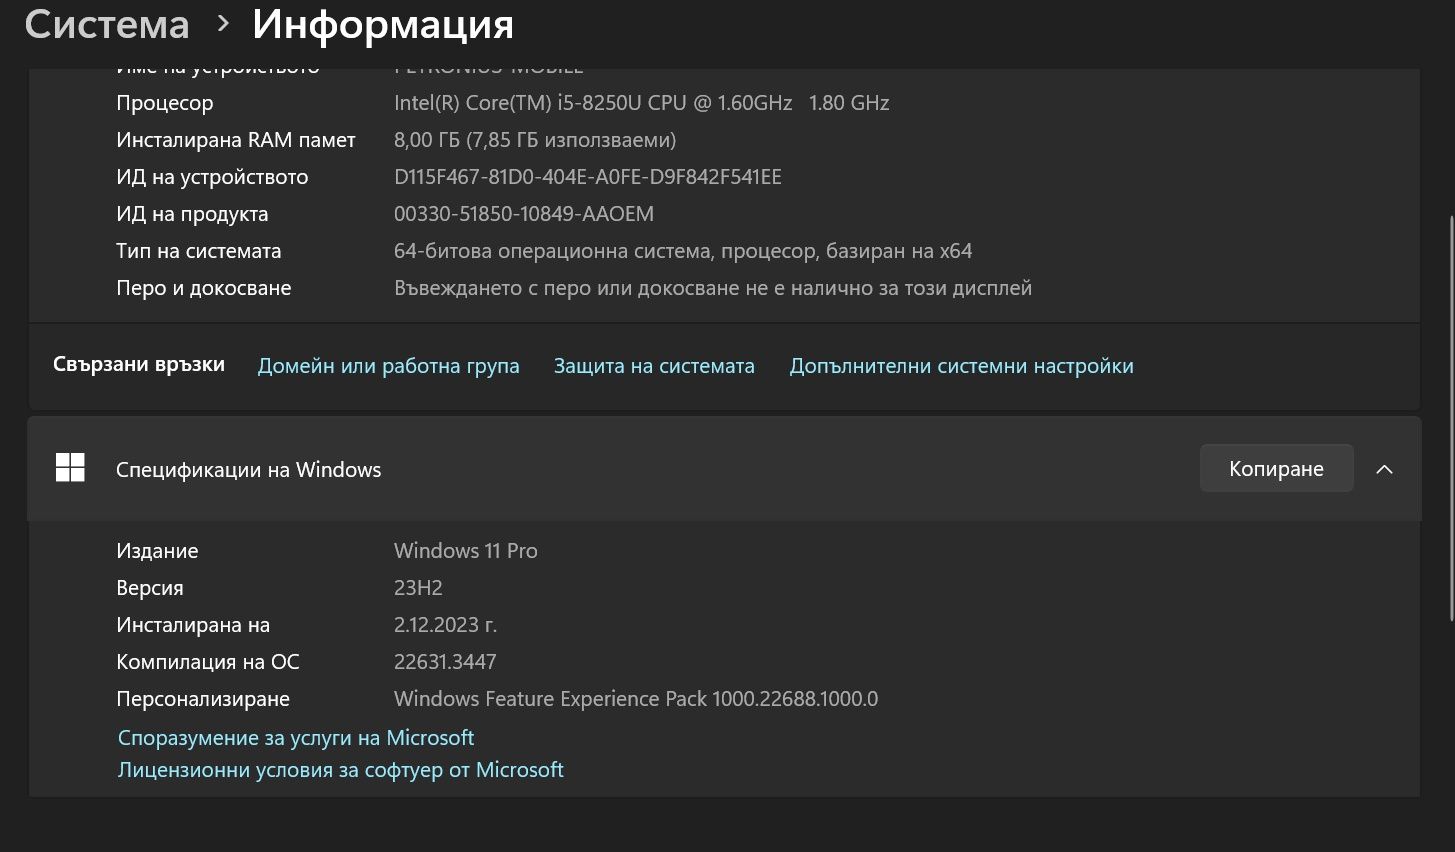The height and width of the screenshot is (852, 1455).
Task: Select the version value 23H2
Action: coord(418,588)
